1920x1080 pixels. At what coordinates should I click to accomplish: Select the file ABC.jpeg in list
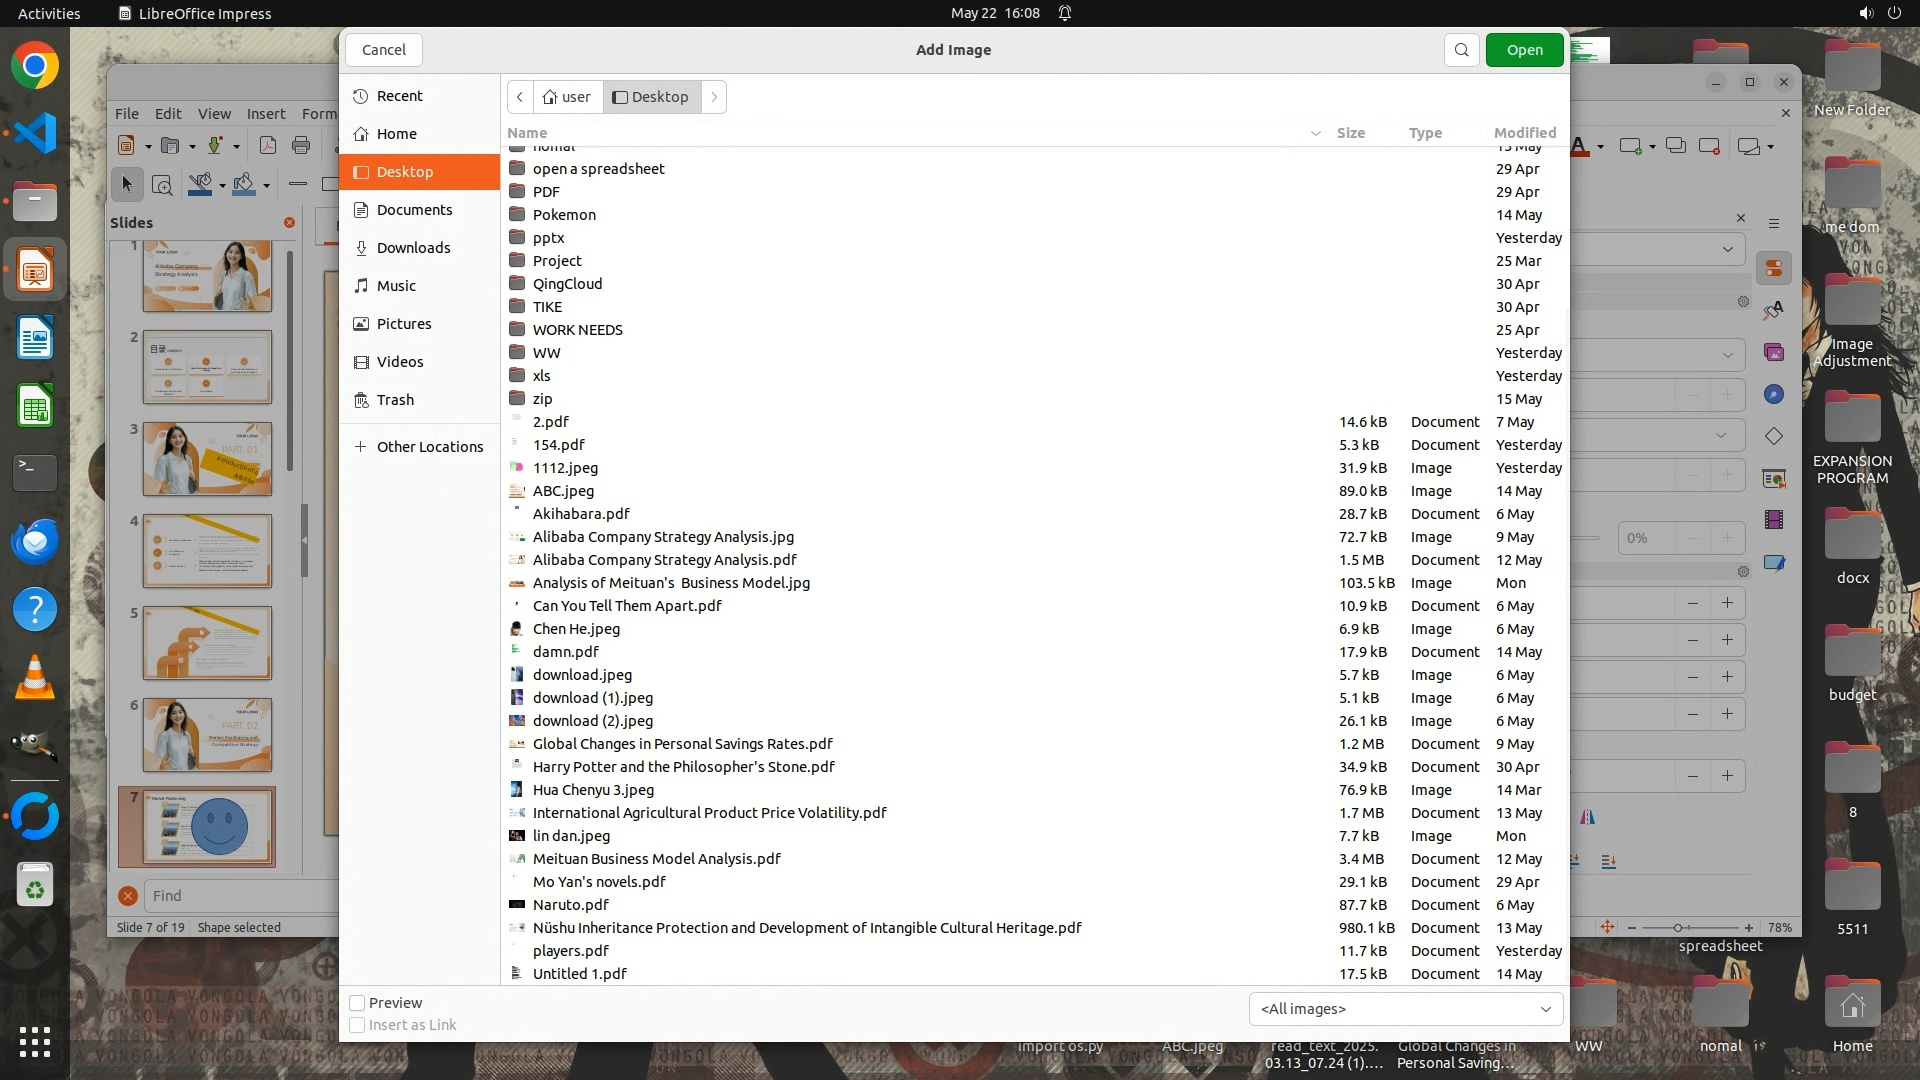(x=563, y=491)
